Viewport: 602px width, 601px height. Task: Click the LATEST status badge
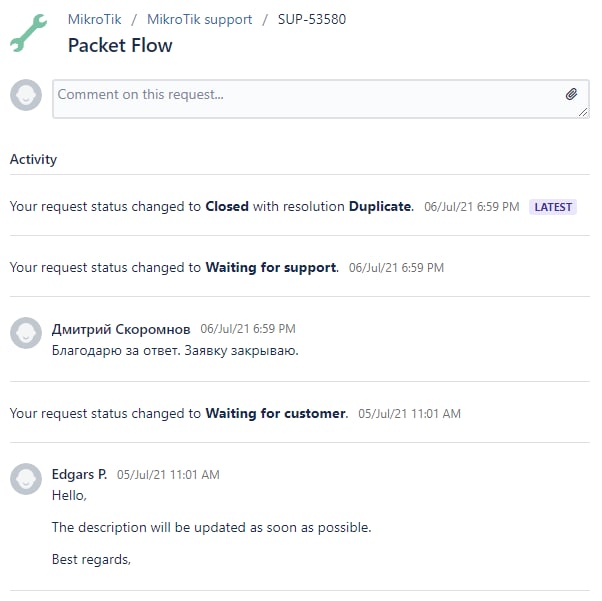pos(553,207)
